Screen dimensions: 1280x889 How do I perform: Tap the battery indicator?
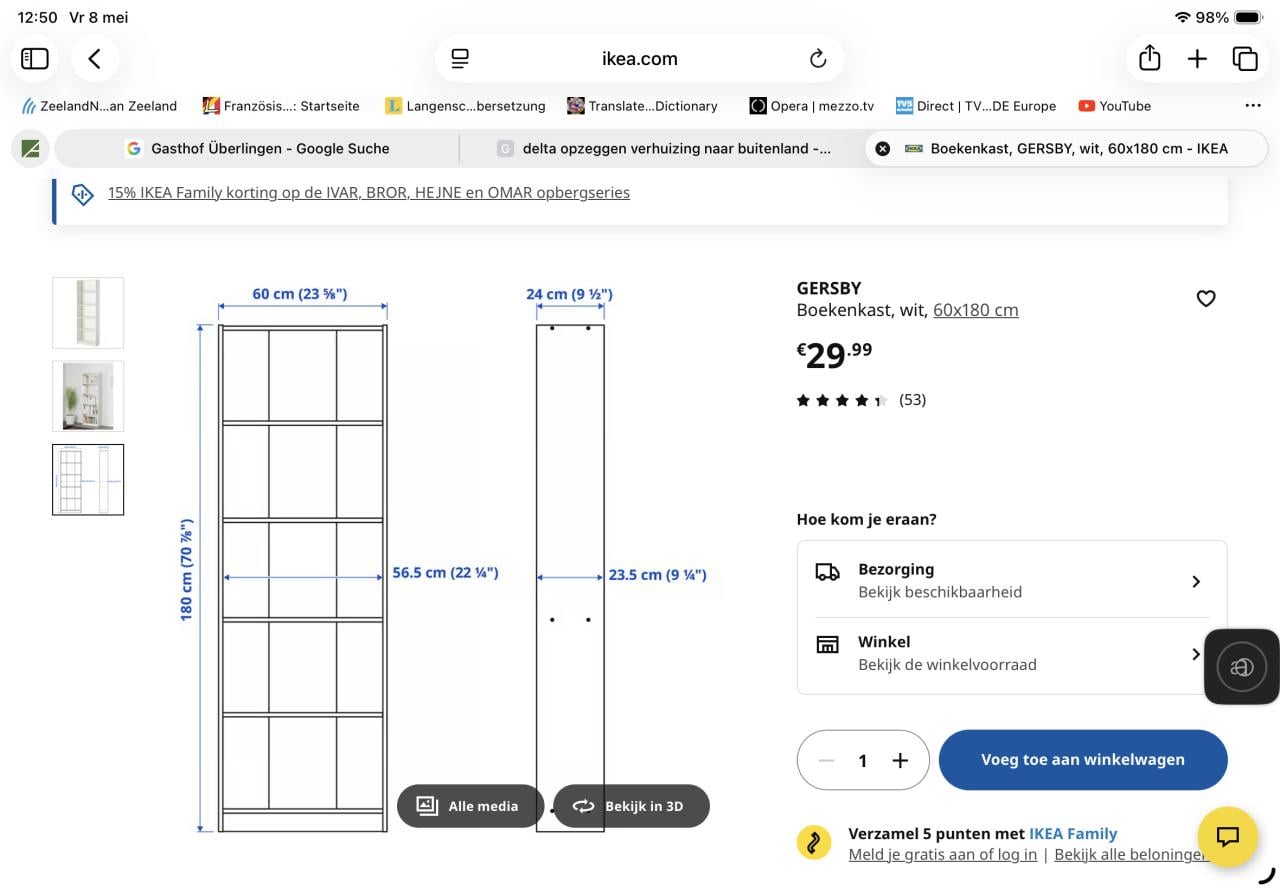[1249, 17]
